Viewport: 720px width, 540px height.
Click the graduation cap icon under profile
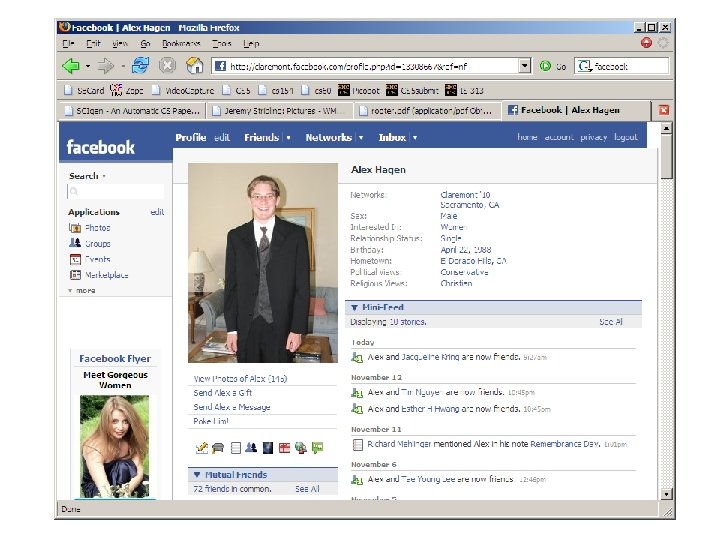click(x=218, y=448)
